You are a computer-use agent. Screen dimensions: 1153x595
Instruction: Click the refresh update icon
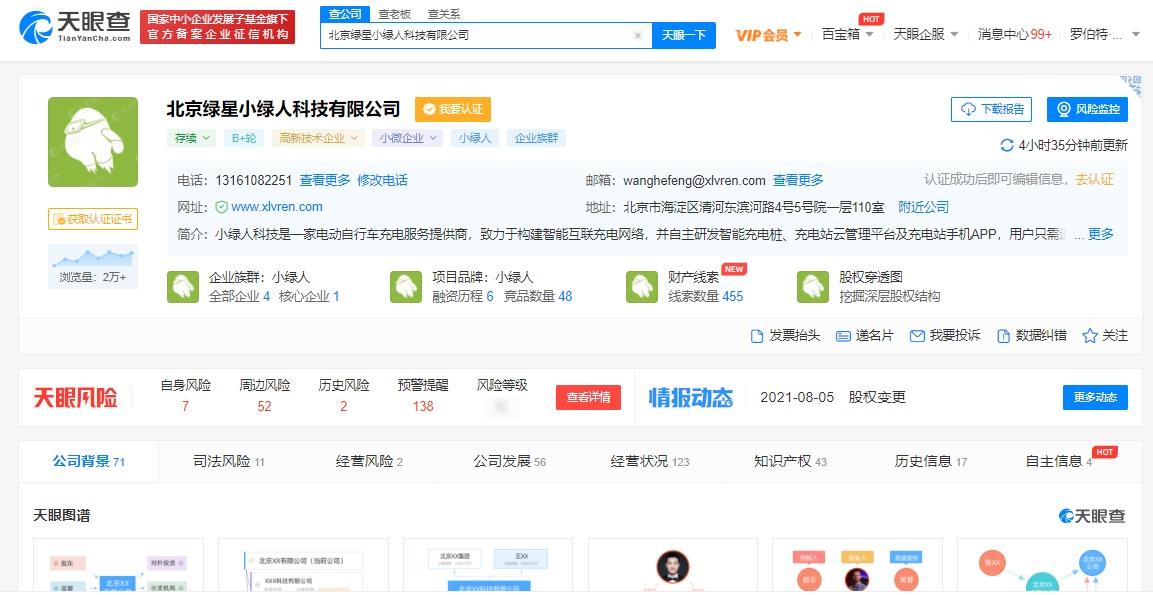click(x=1007, y=145)
